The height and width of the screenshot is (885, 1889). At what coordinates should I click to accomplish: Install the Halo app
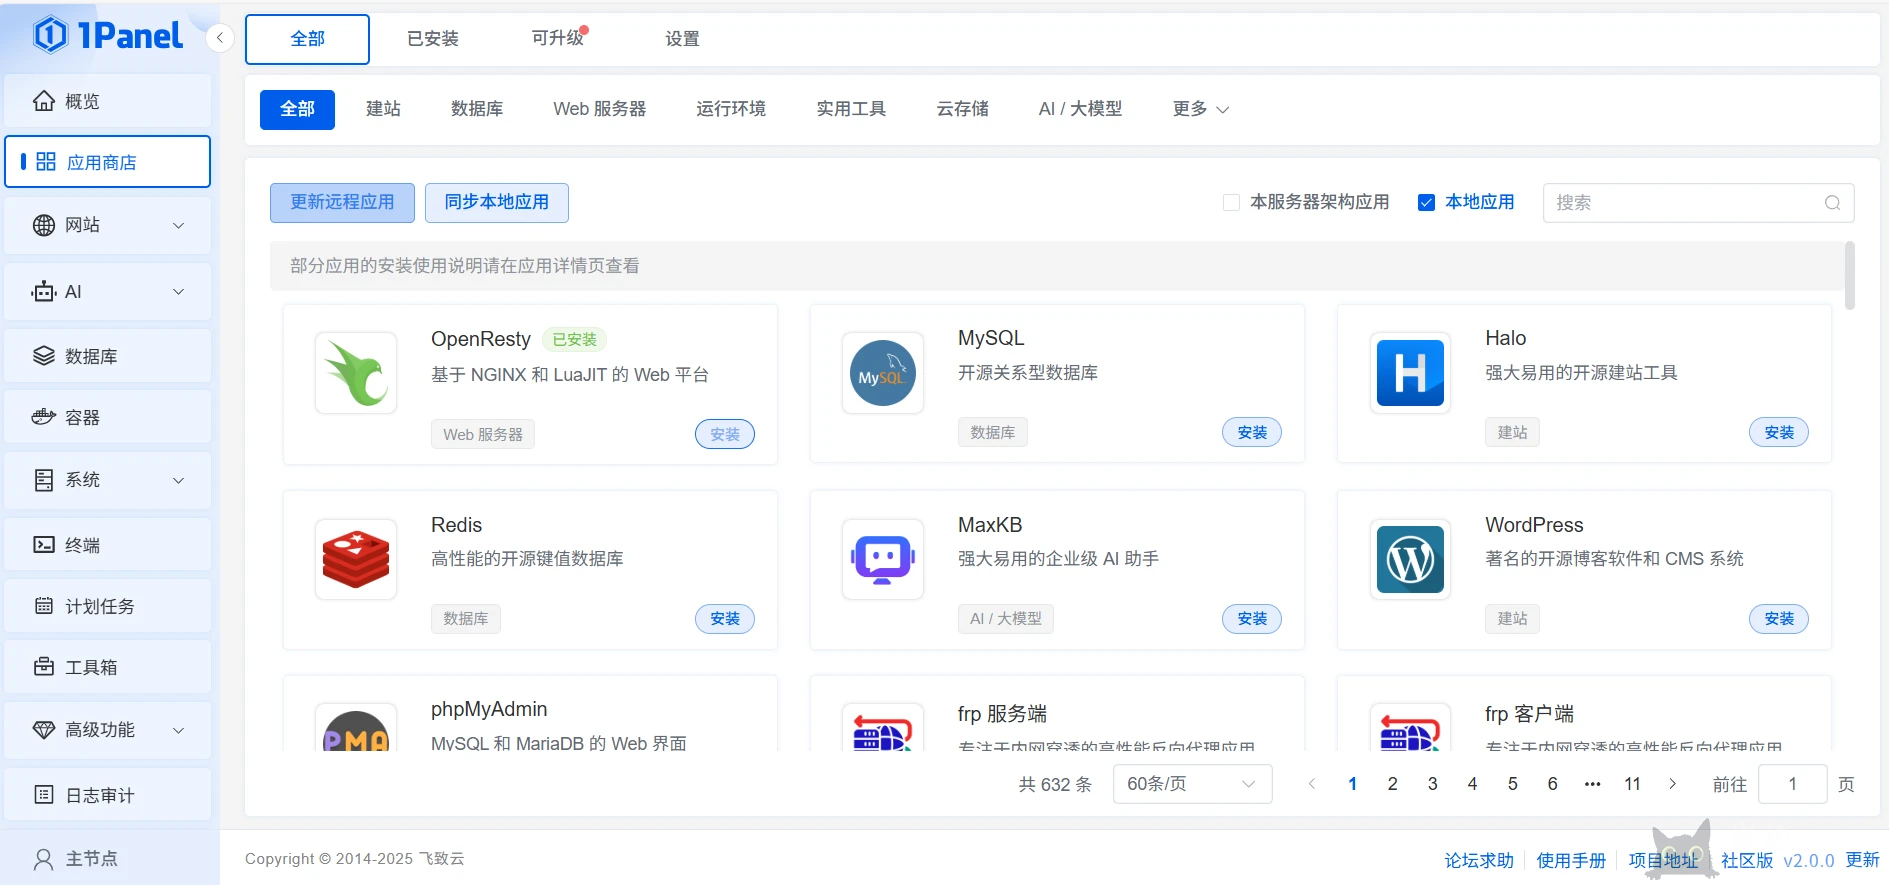pos(1779,432)
